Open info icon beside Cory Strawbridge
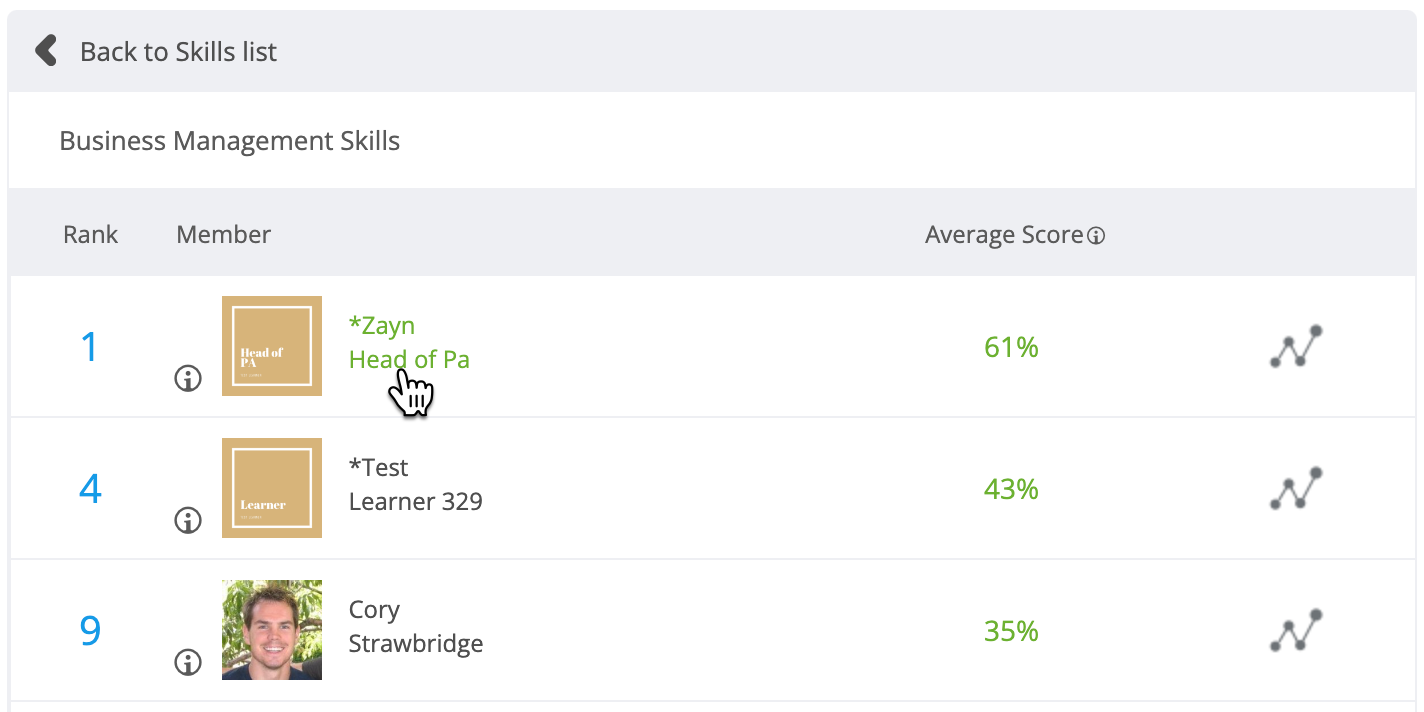 click(188, 662)
